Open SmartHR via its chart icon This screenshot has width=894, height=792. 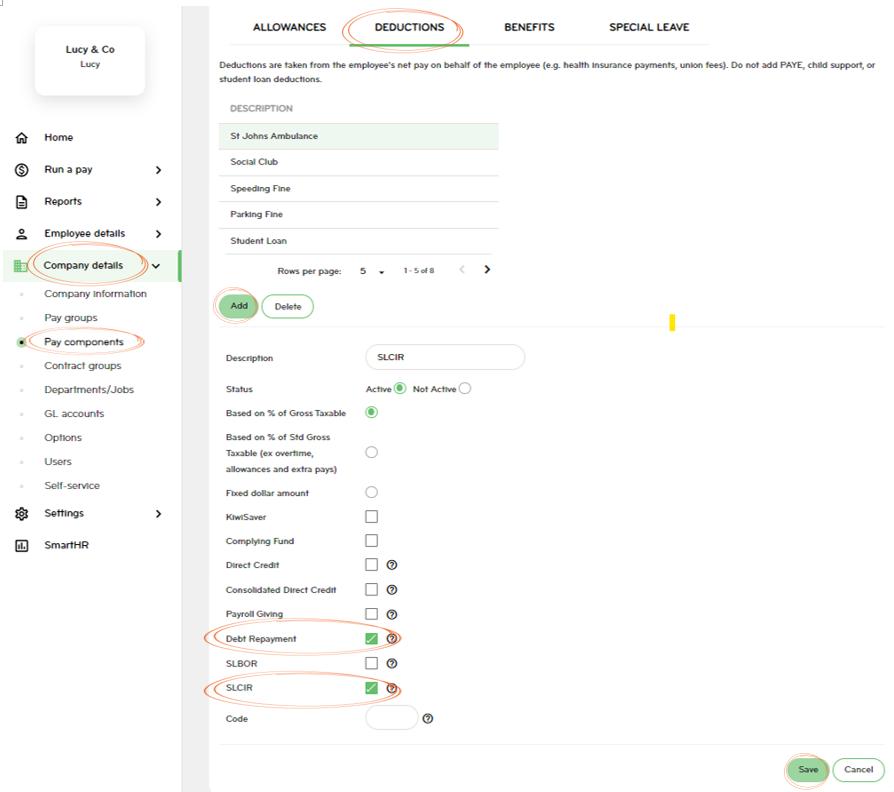[22, 546]
